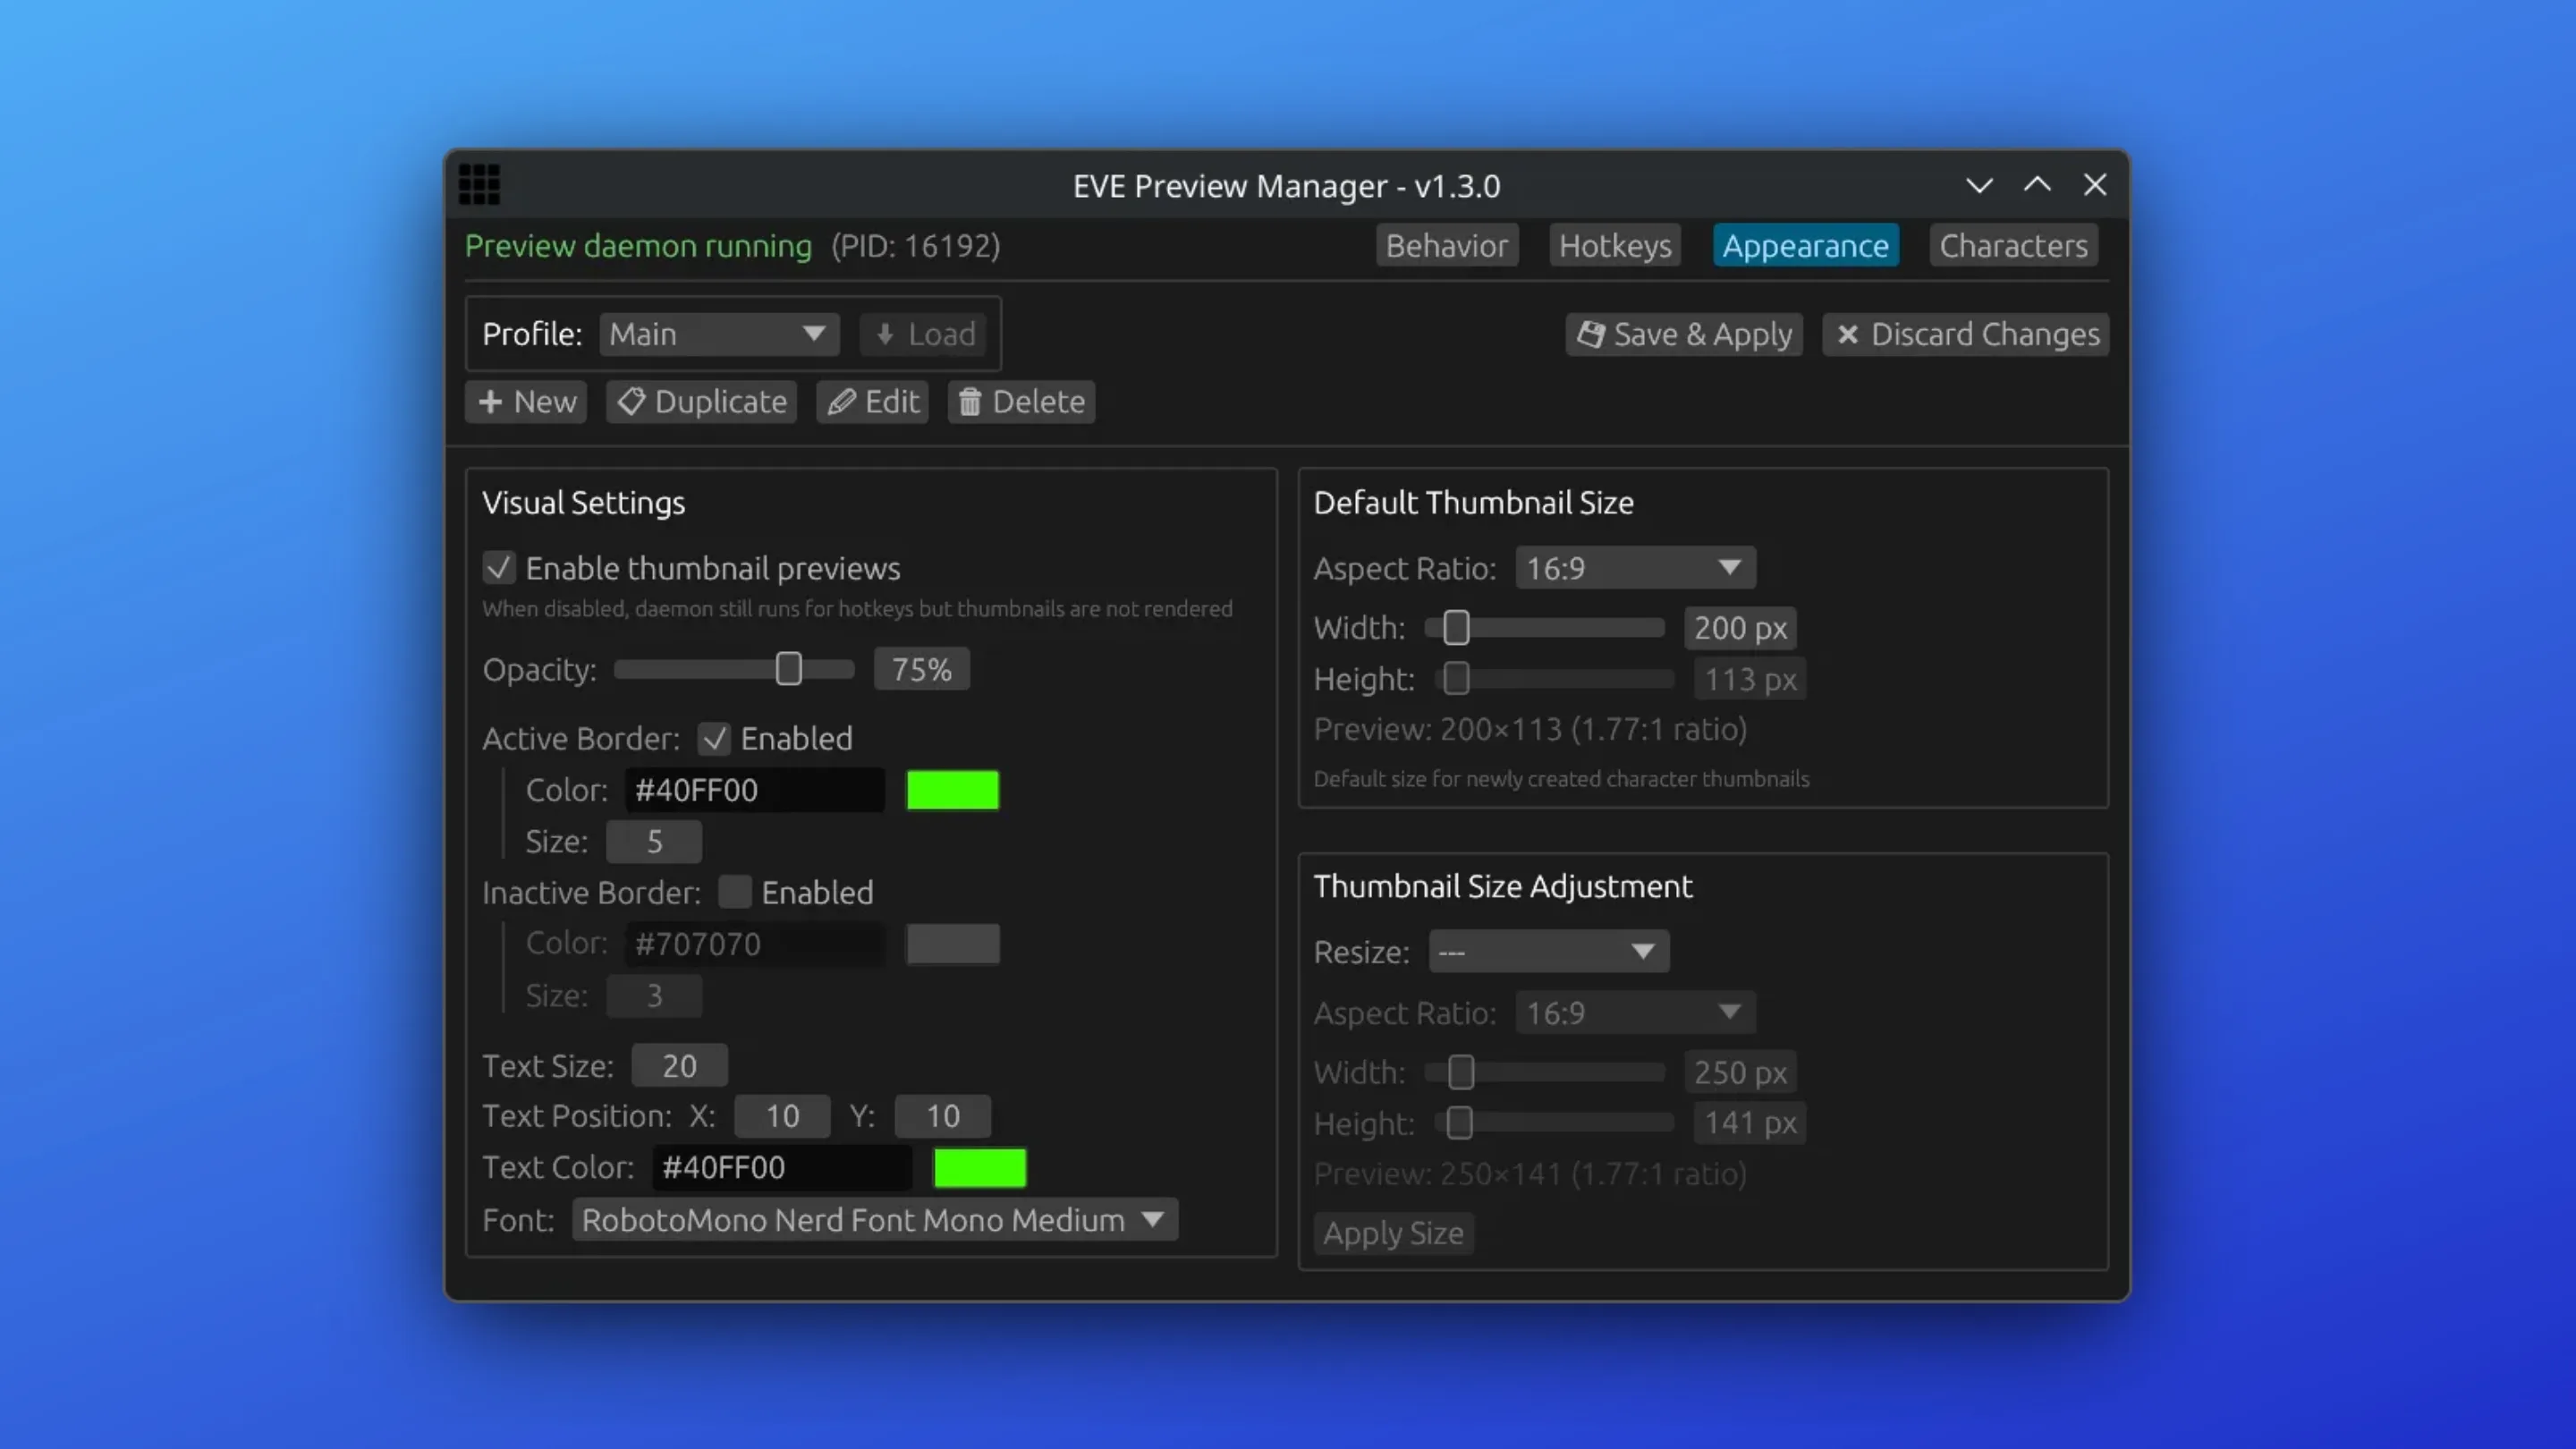Click the Behavior section button
Viewport: 2576px width, 1449px height.
1447,245
